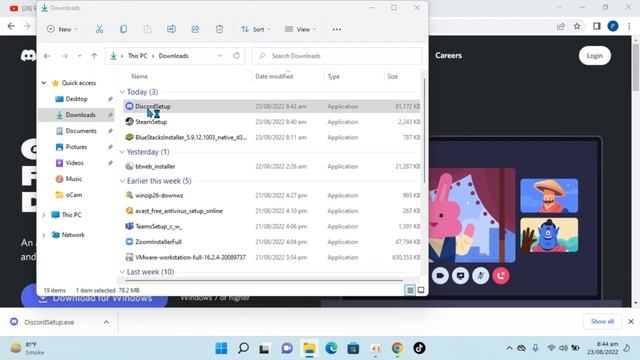
Task: Select Documents in Quick access
Action: coord(81,131)
